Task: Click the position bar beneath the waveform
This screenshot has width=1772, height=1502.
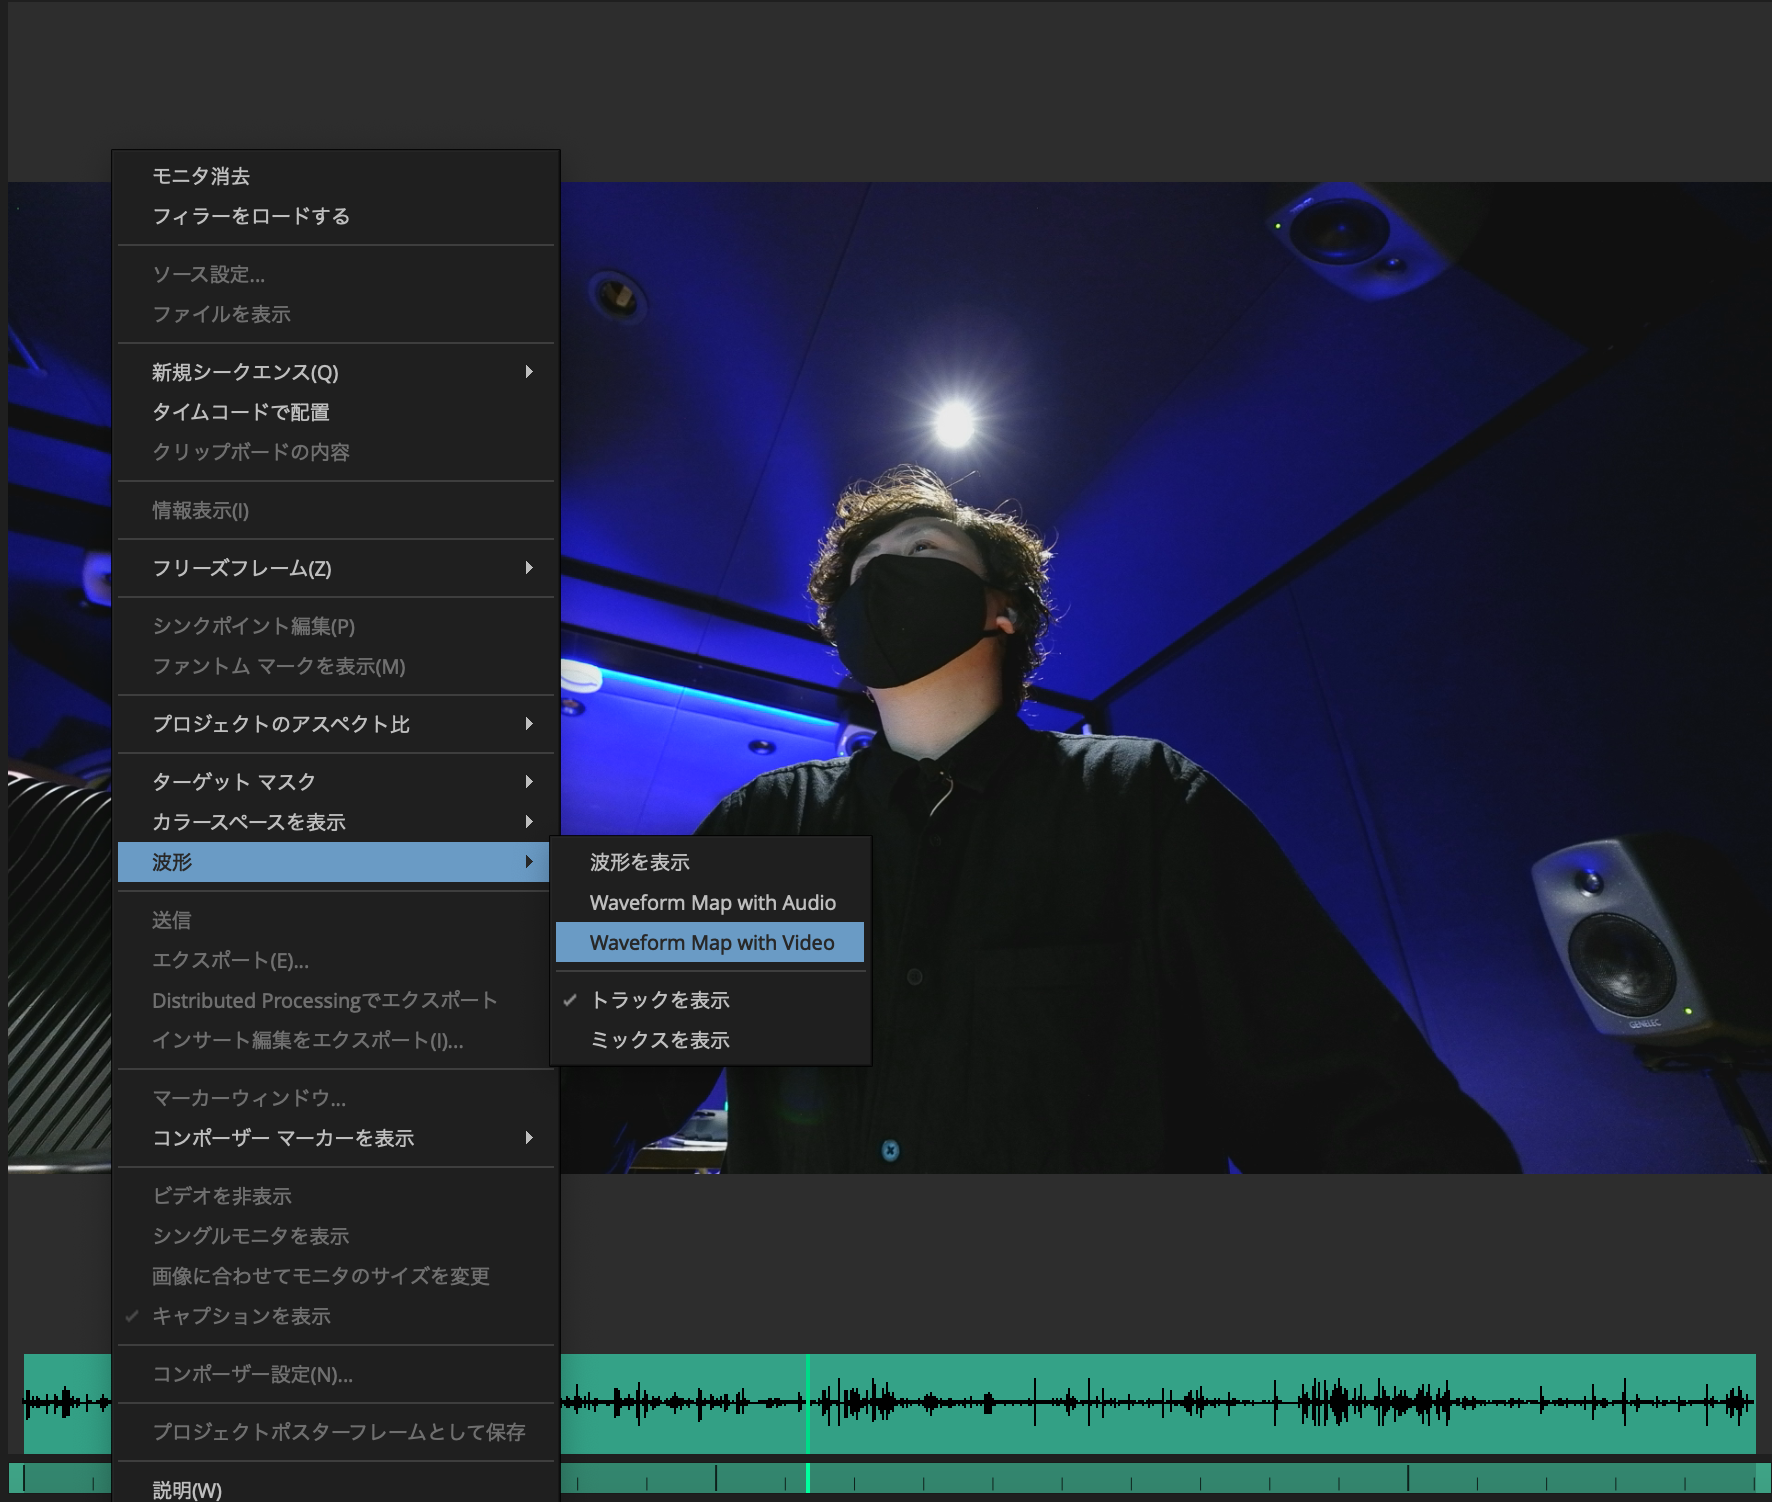Action: click(1100, 1478)
